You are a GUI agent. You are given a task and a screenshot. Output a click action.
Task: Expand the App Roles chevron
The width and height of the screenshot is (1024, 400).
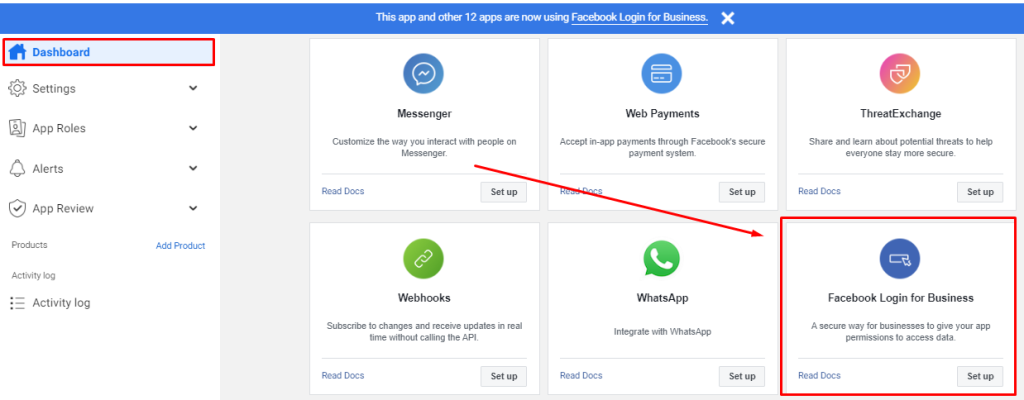tap(193, 128)
